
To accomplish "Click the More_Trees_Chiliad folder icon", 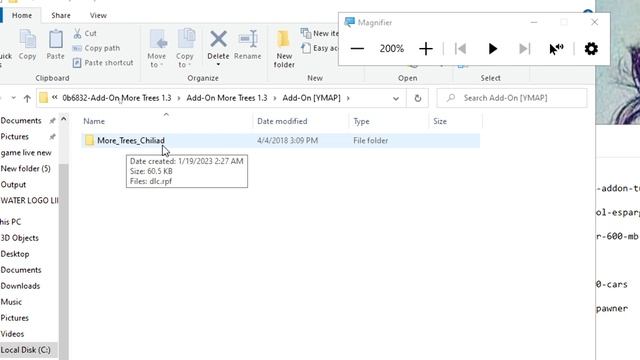I will click(x=89, y=140).
